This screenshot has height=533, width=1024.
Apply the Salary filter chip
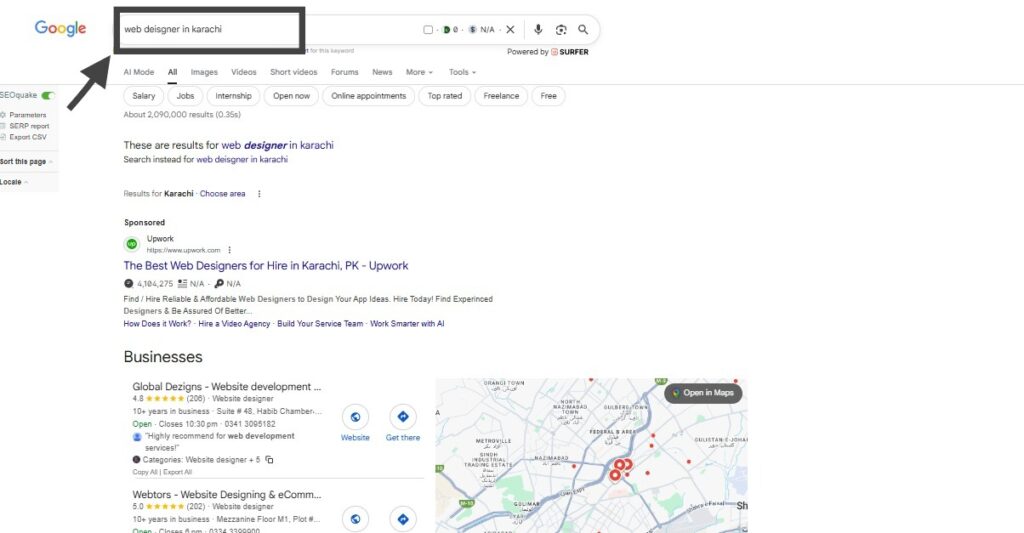click(144, 96)
